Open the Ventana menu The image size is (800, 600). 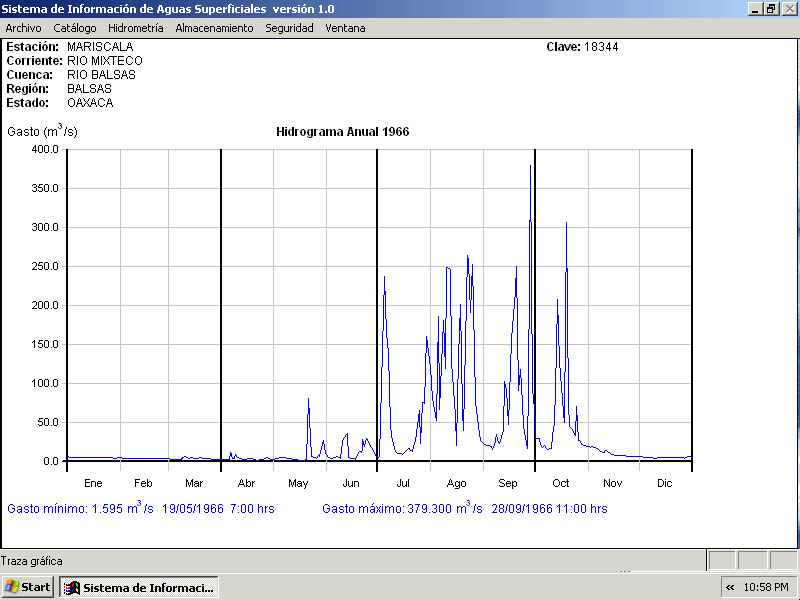(345, 28)
